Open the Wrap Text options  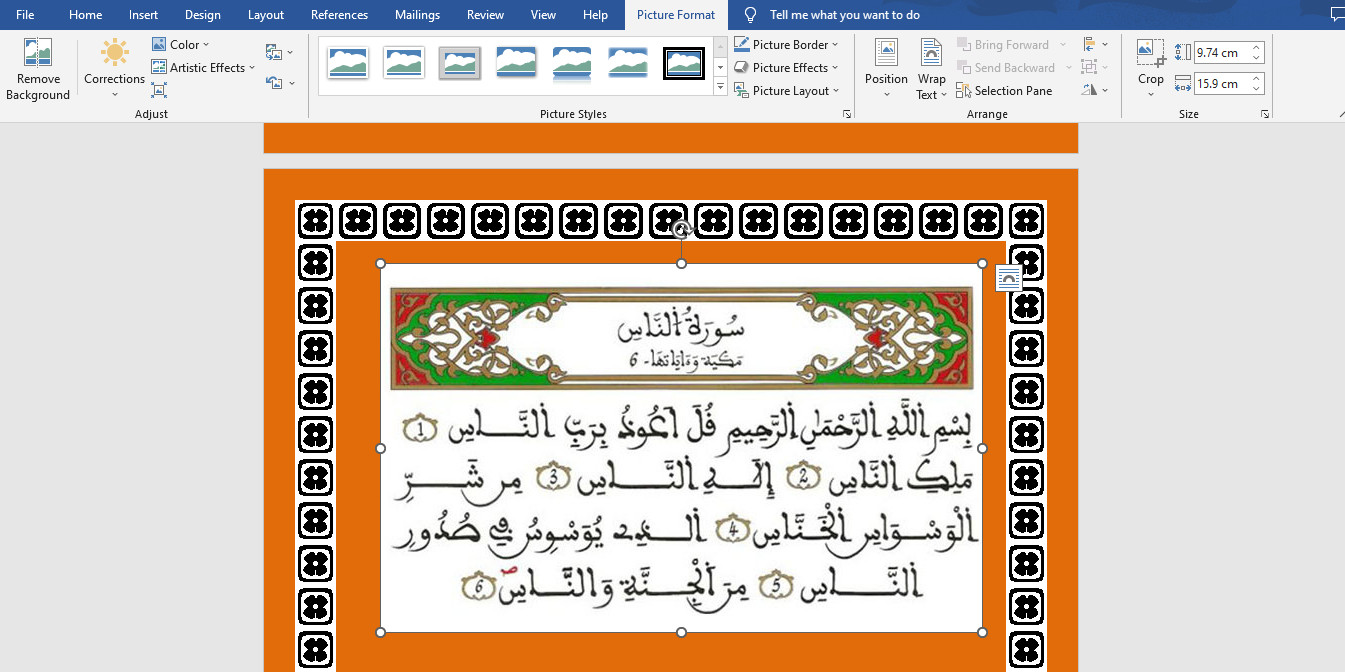pyautogui.click(x=931, y=69)
